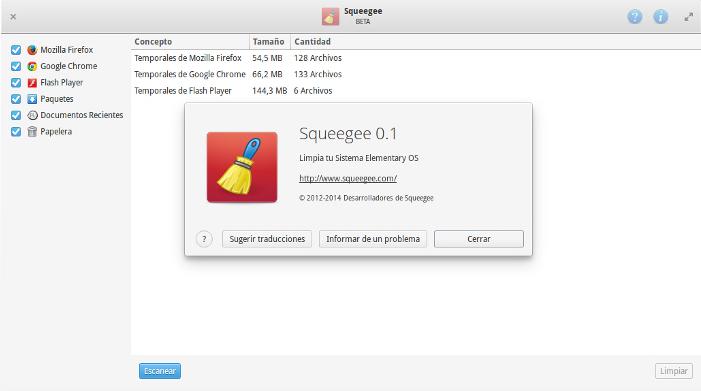Open the info icon in header
Viewport: 701px width, 391px height.
660,17
